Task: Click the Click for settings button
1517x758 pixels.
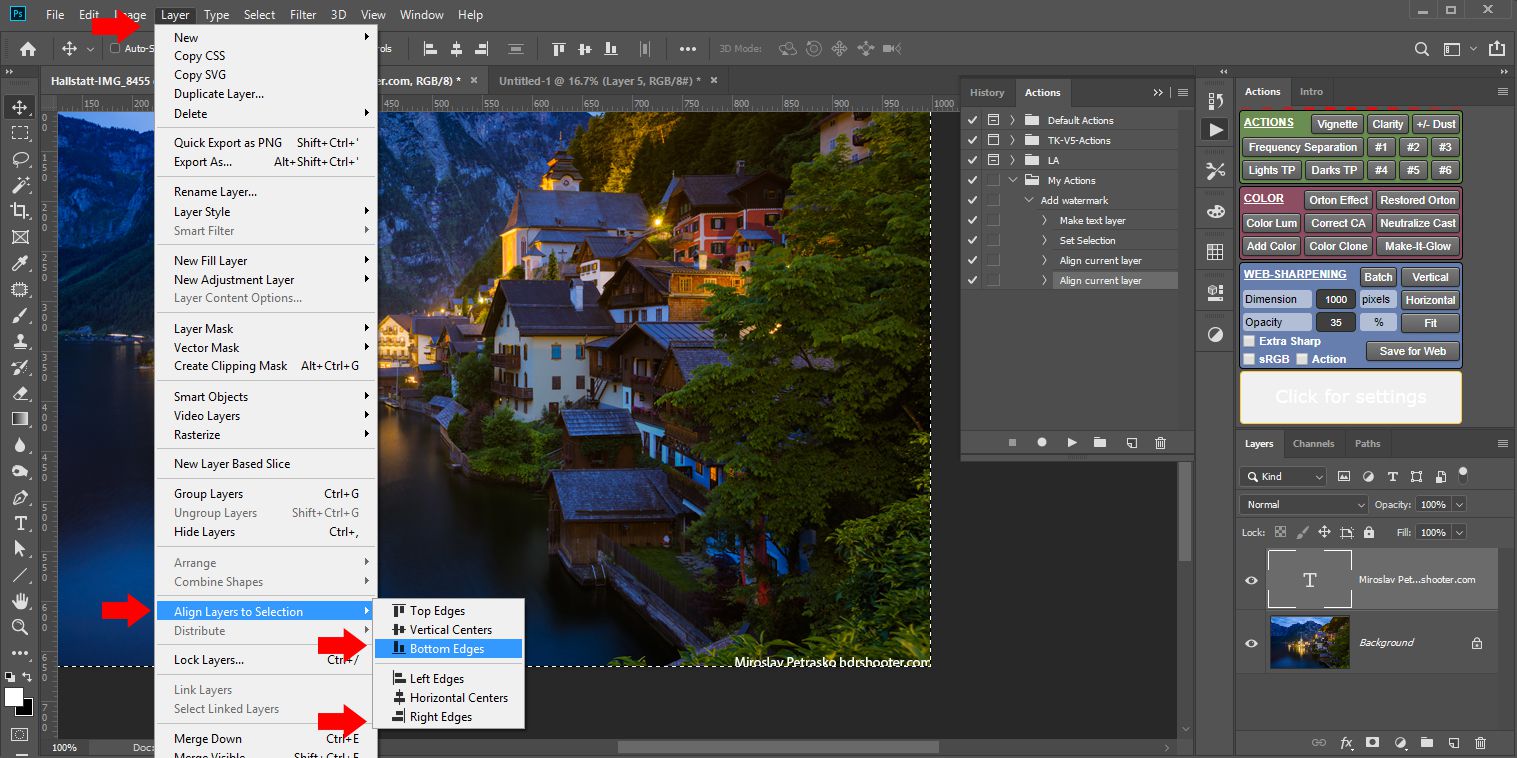Action: (x=1350, y=397)
